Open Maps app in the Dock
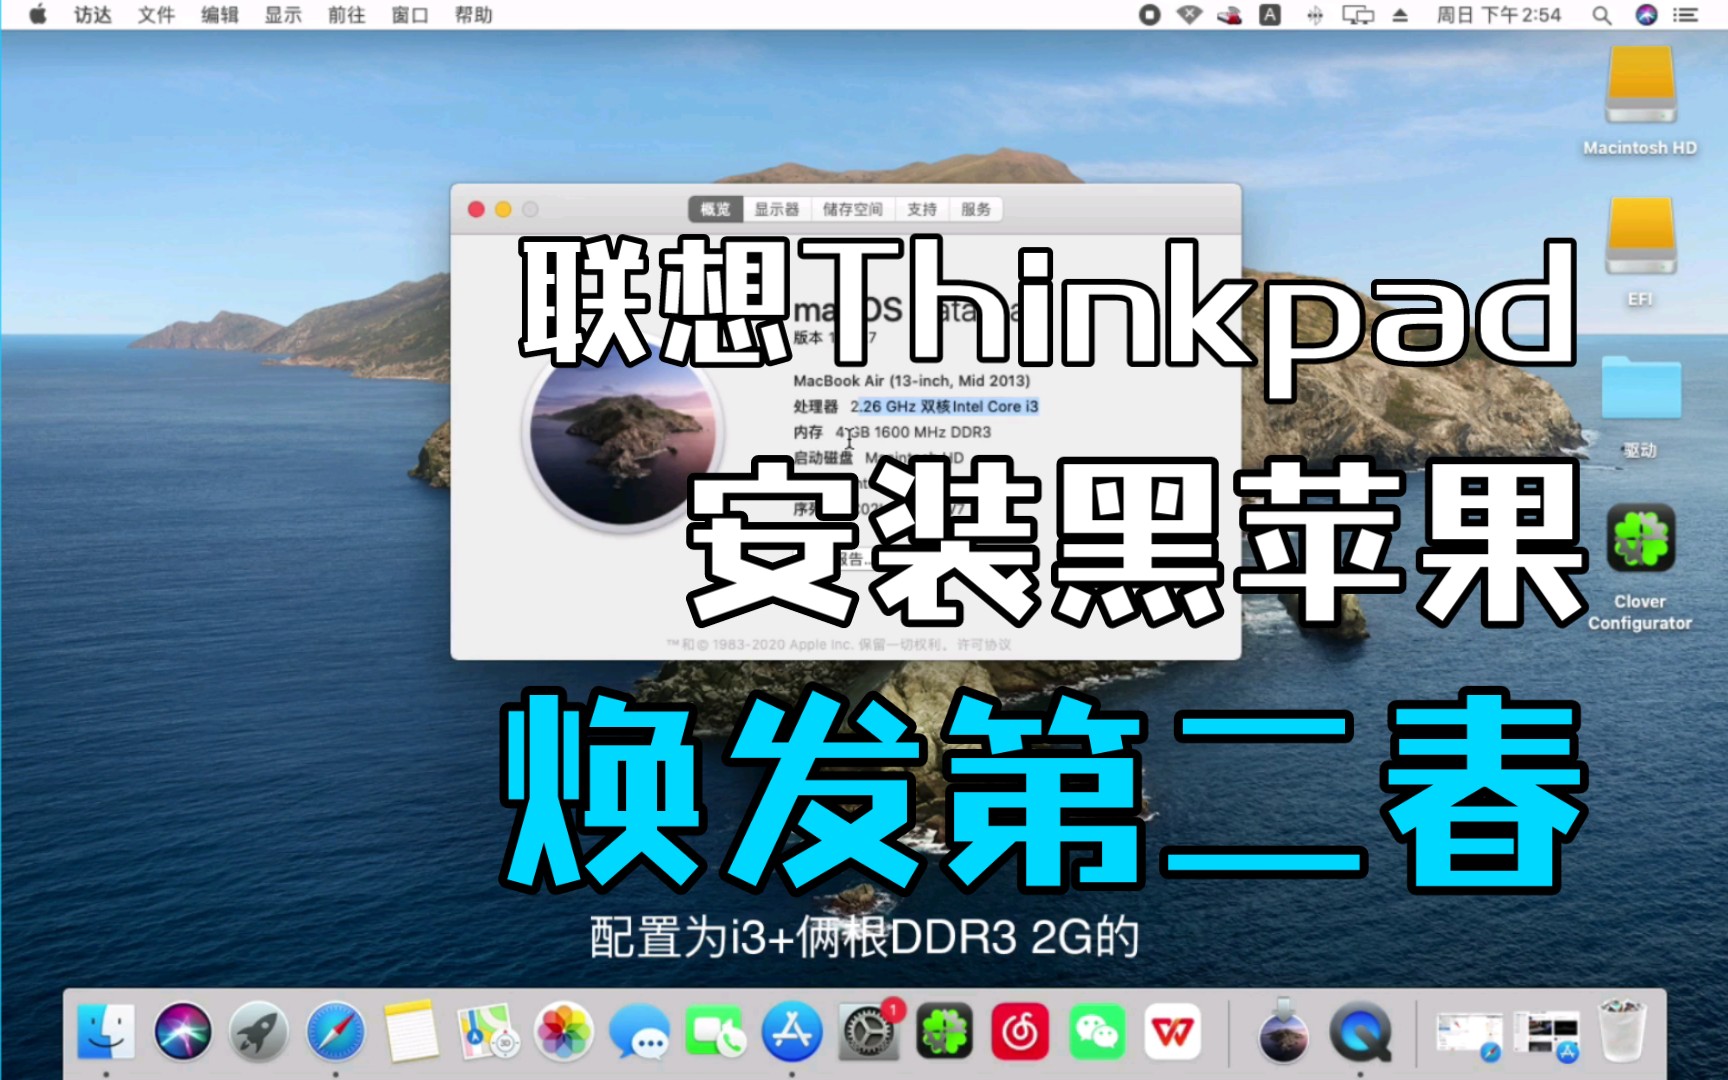Viewport: 1728px width, 1080px height. (488, 1031)
